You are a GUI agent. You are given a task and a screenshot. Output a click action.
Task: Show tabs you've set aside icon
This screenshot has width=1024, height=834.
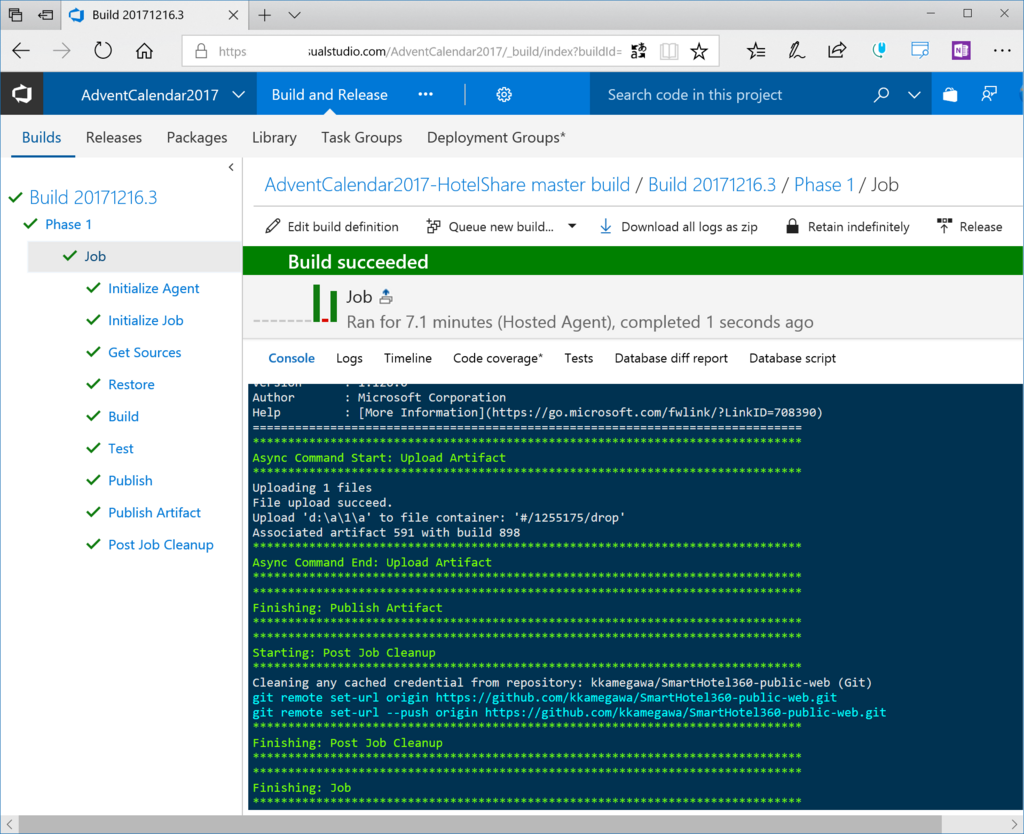click(15, 15)
